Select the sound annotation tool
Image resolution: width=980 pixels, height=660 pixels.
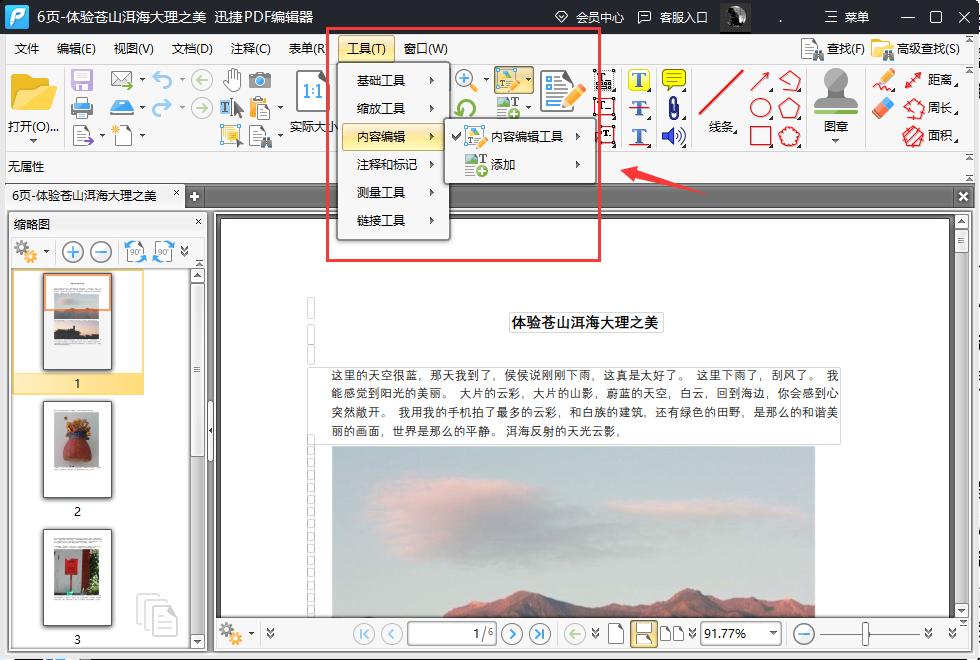pyautogui.click(x=674, y=134)
